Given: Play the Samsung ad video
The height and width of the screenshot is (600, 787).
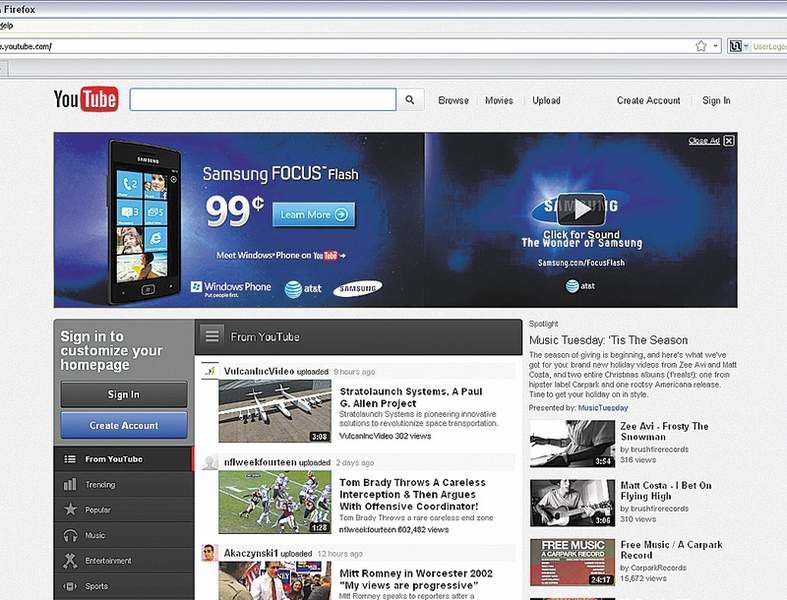Looking at the screenshot, I should pos(581,209).
